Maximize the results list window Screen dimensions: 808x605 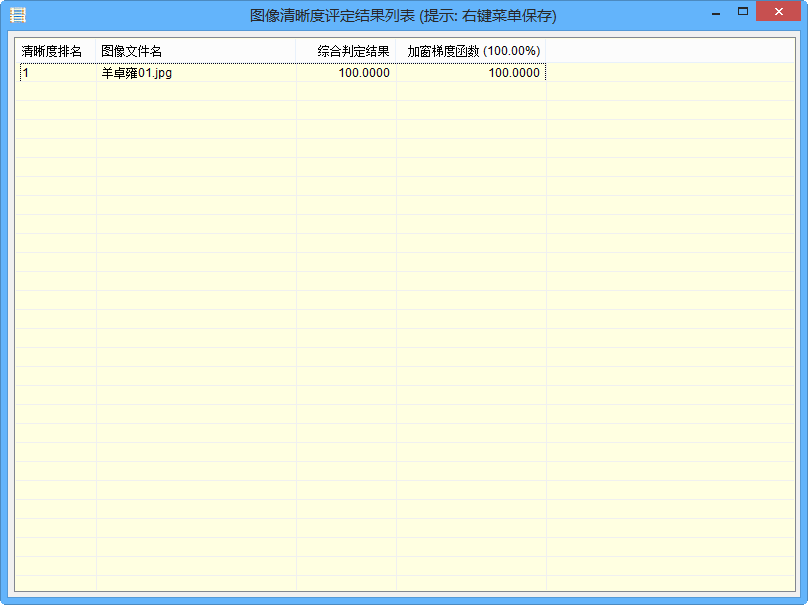tap(743, 12)
